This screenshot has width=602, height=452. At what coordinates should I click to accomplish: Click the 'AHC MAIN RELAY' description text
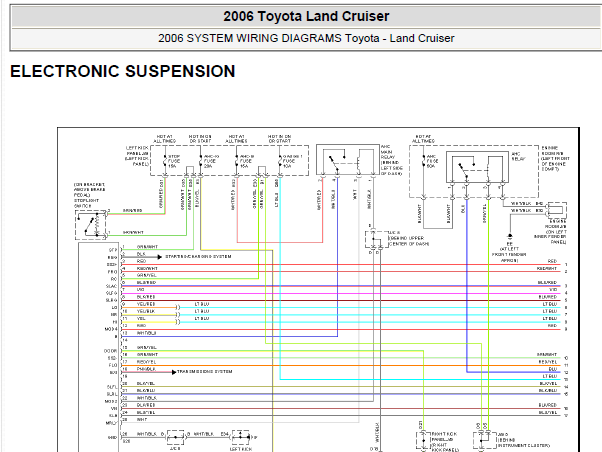tap(391, 161)
